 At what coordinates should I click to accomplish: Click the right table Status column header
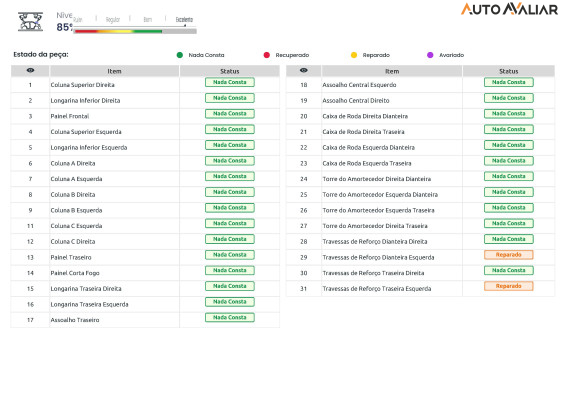[x=508, y=71]
